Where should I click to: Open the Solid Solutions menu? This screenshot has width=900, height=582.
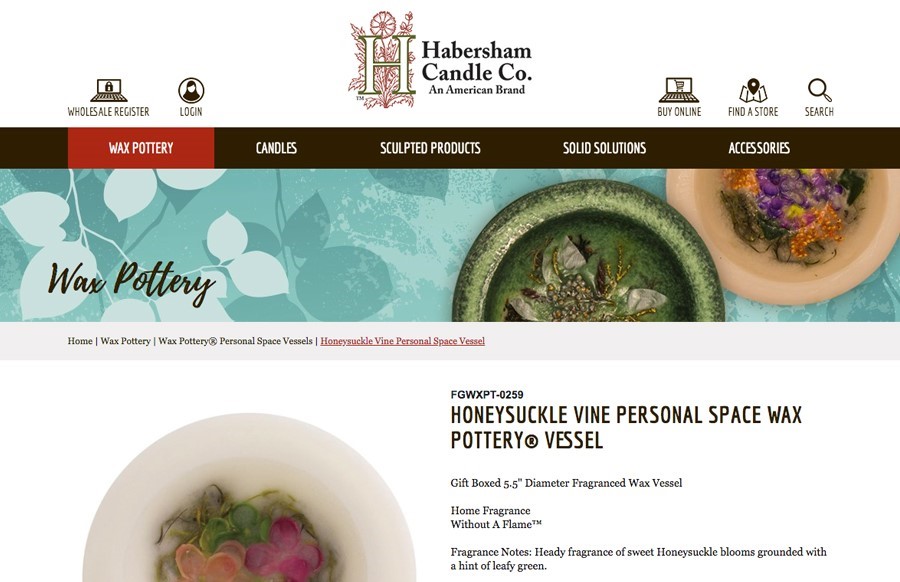pyautogui.click(x=604, y=148)
